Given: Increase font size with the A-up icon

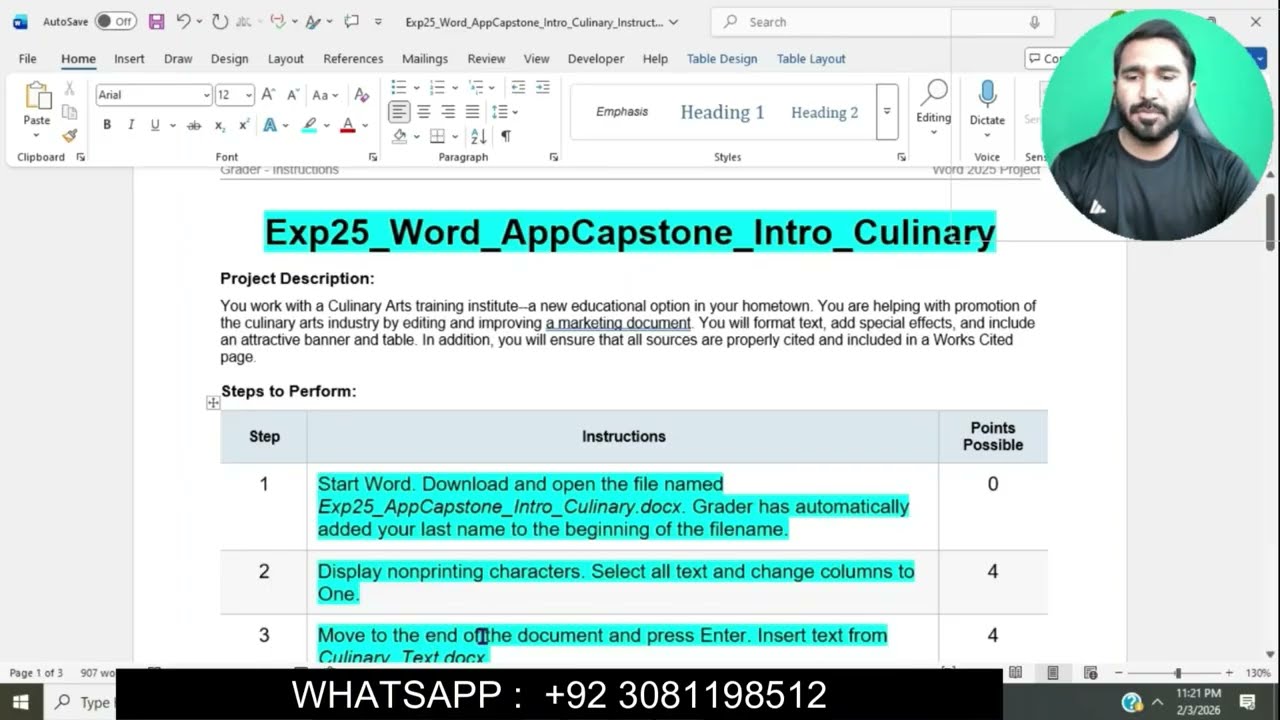Looking at the screenshot, I should [x=268, y=95].
